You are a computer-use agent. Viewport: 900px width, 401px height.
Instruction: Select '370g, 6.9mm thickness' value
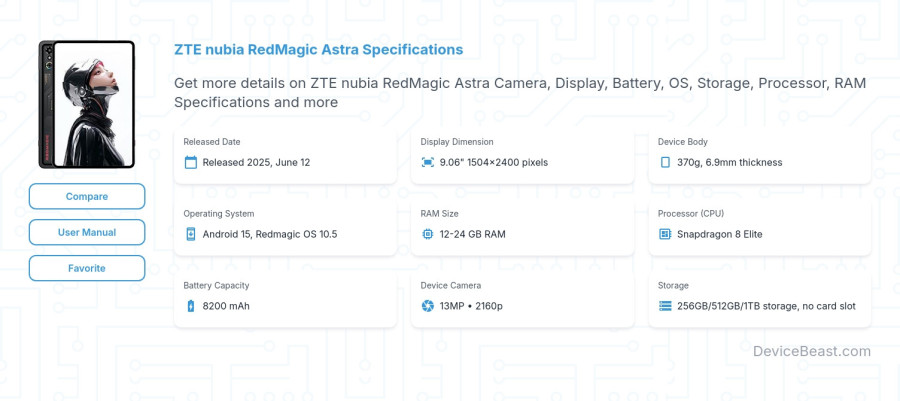click(730, 162)
